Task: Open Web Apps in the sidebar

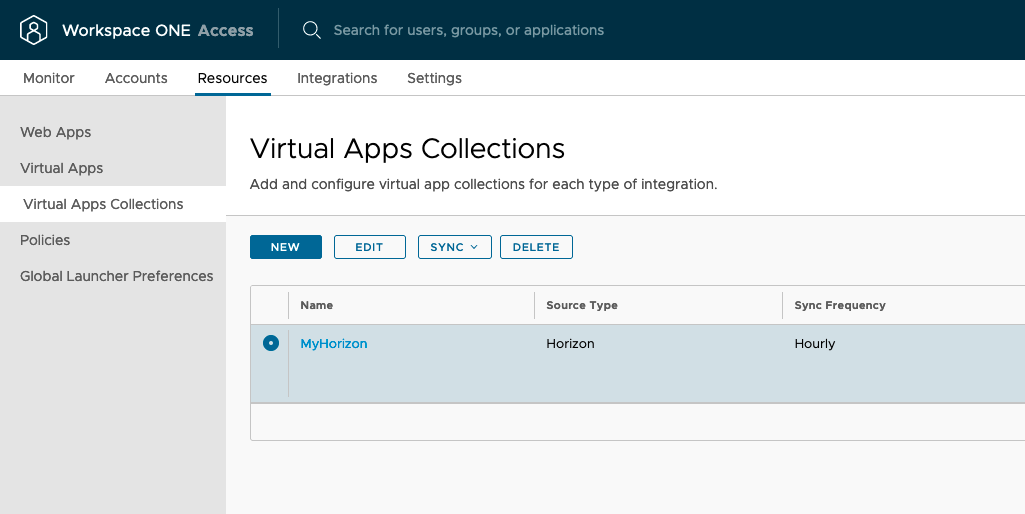Action: [56, 132]
